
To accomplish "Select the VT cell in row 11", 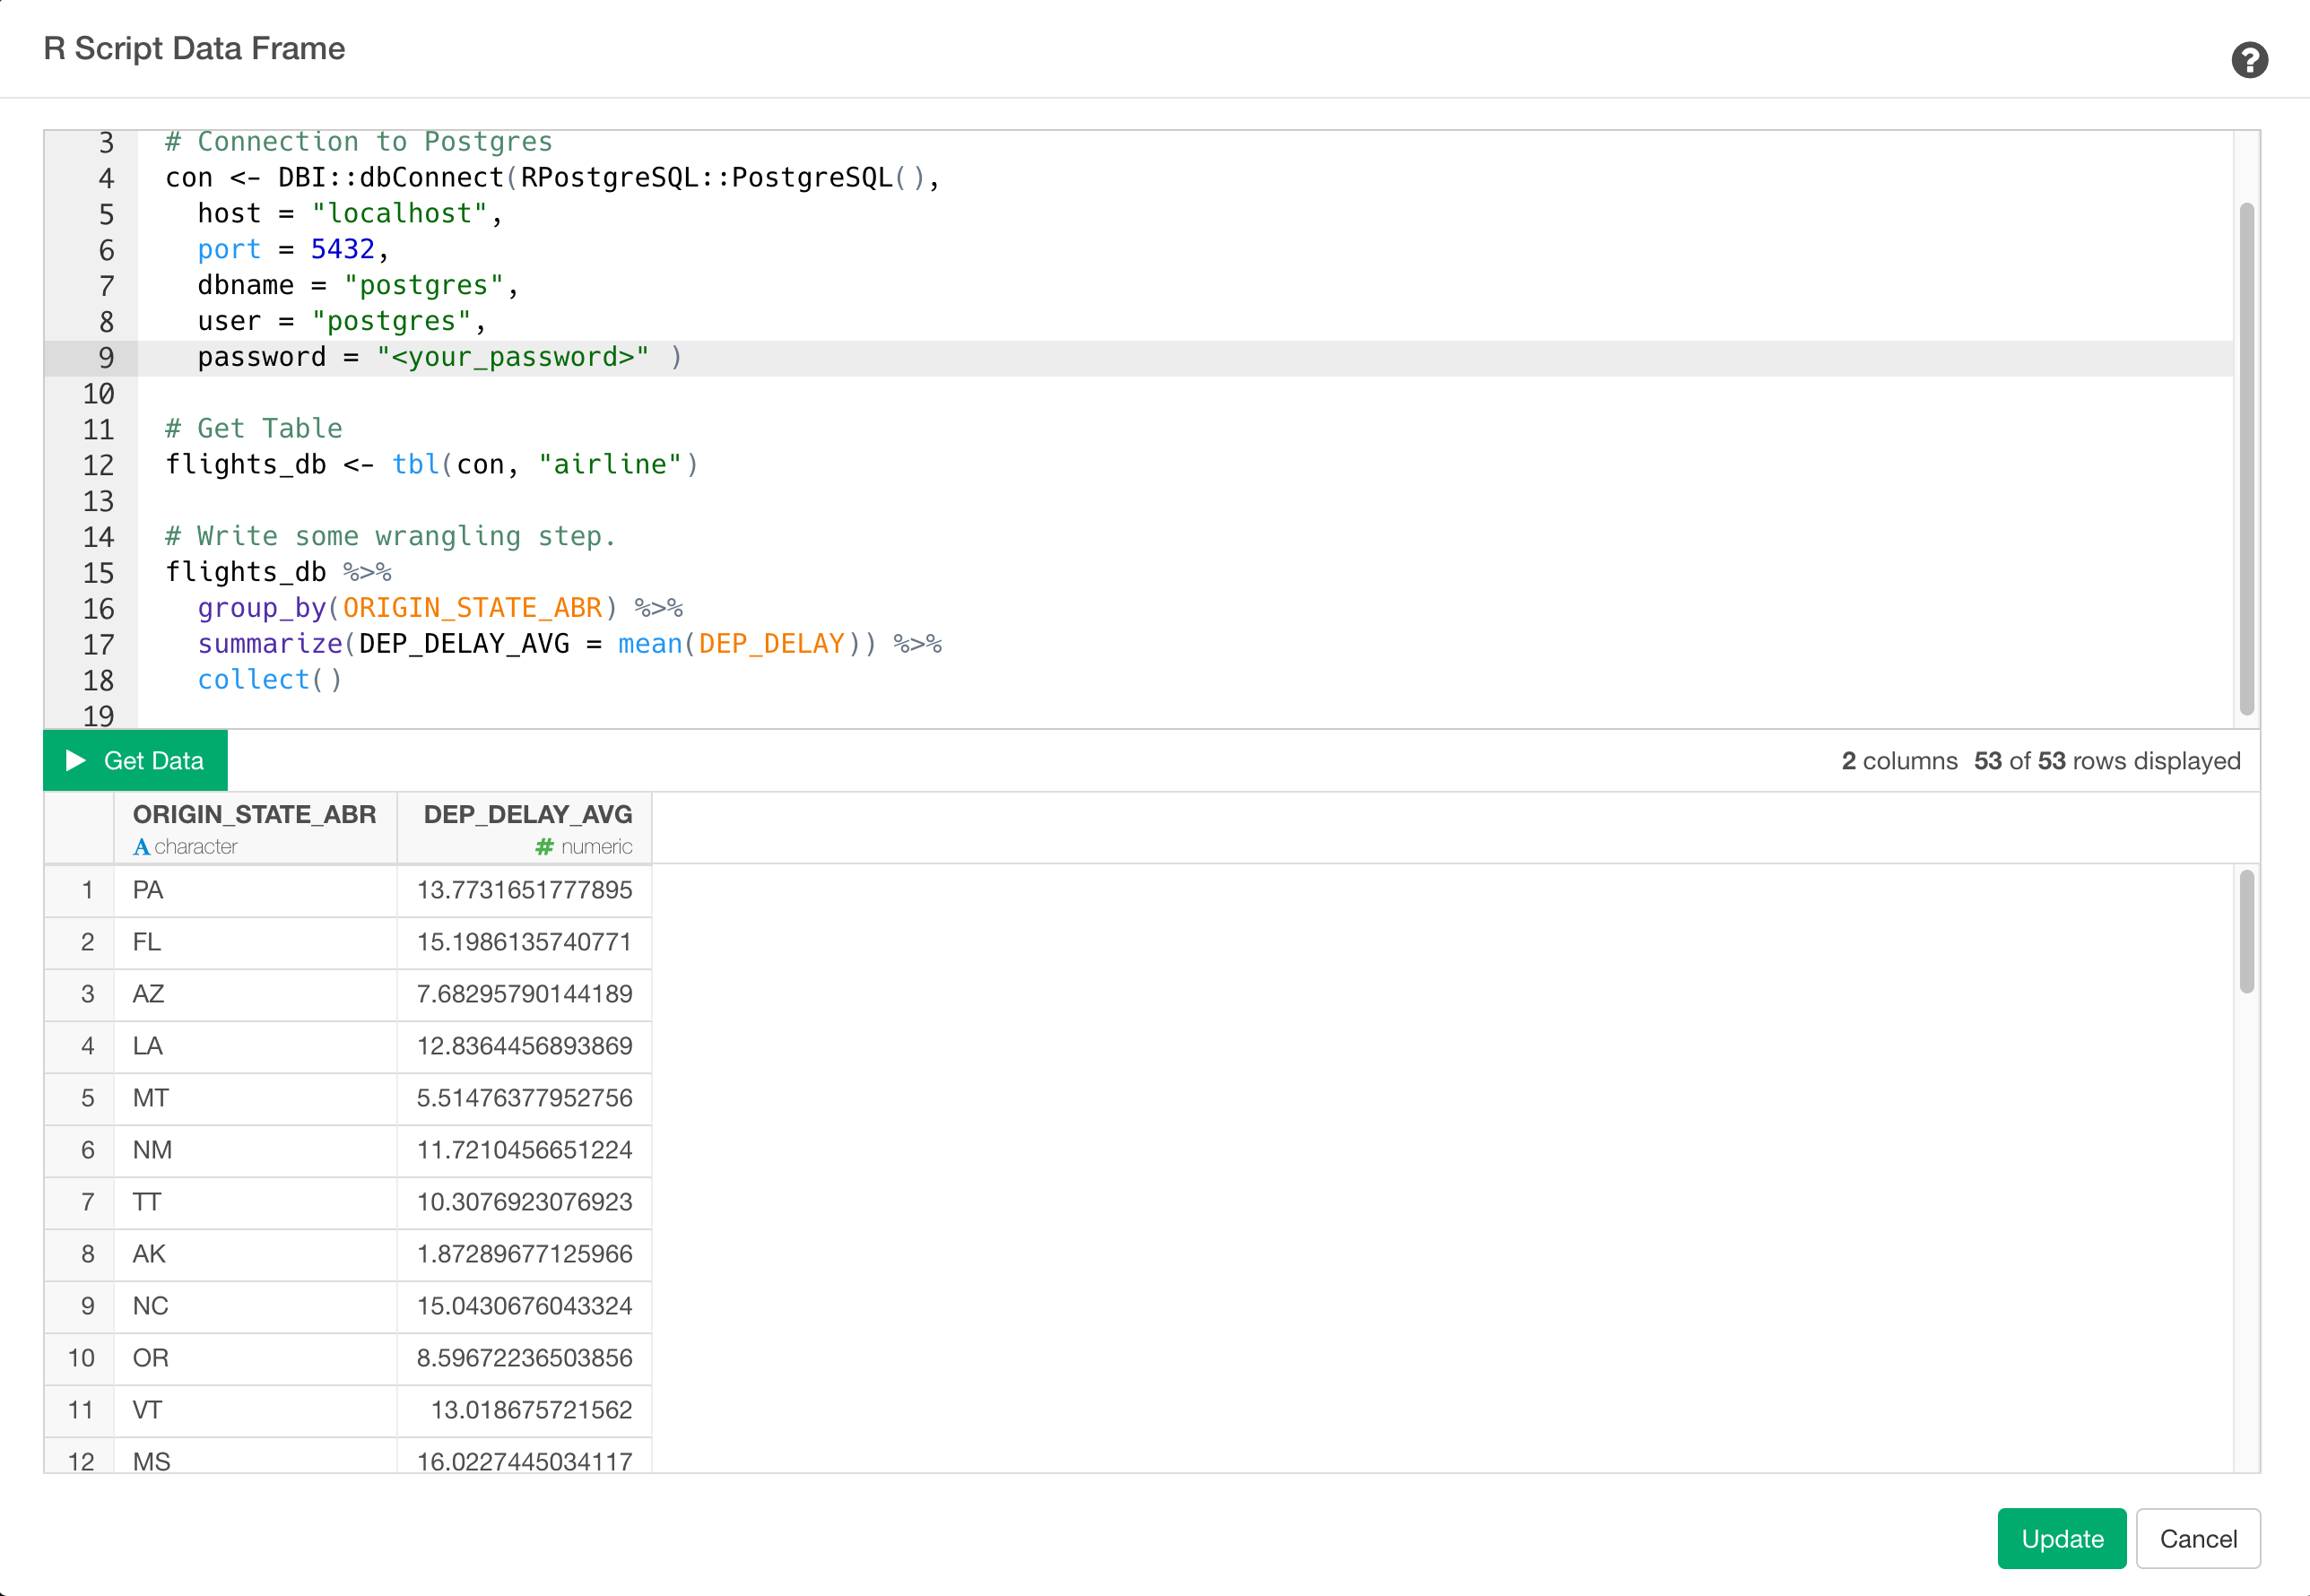I will pos(255,1411).
